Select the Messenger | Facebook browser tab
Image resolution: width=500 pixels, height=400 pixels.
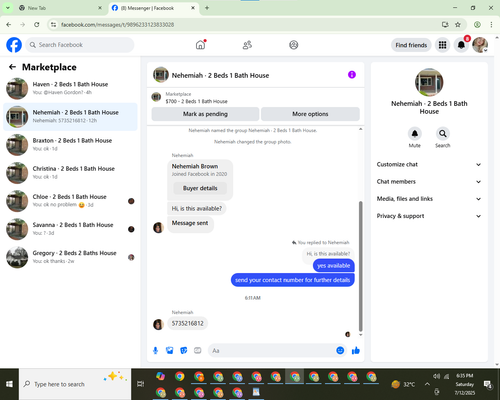coord(153,8)
